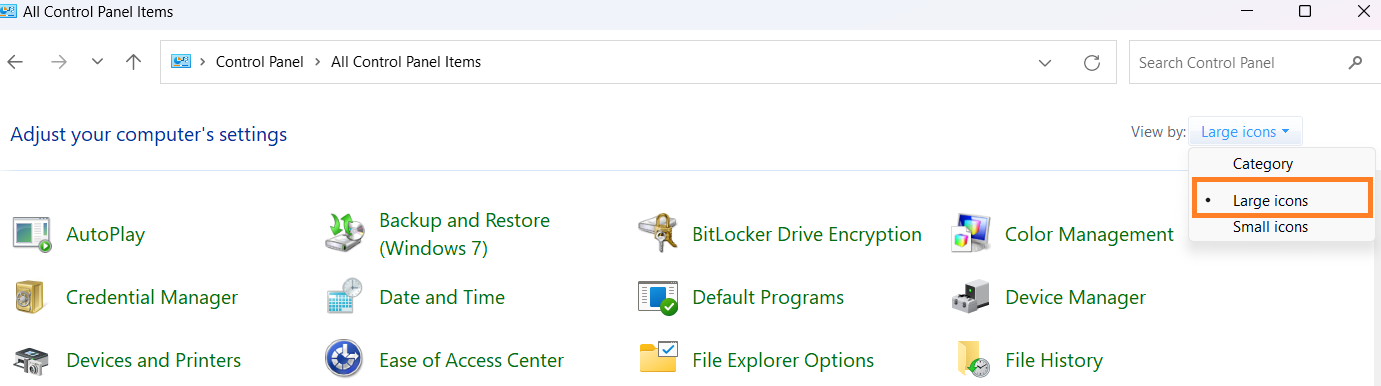Screen dimensions: 1381x386
Task: Open the recent locations dropdown arrow
Action: (x=97, y=62)
